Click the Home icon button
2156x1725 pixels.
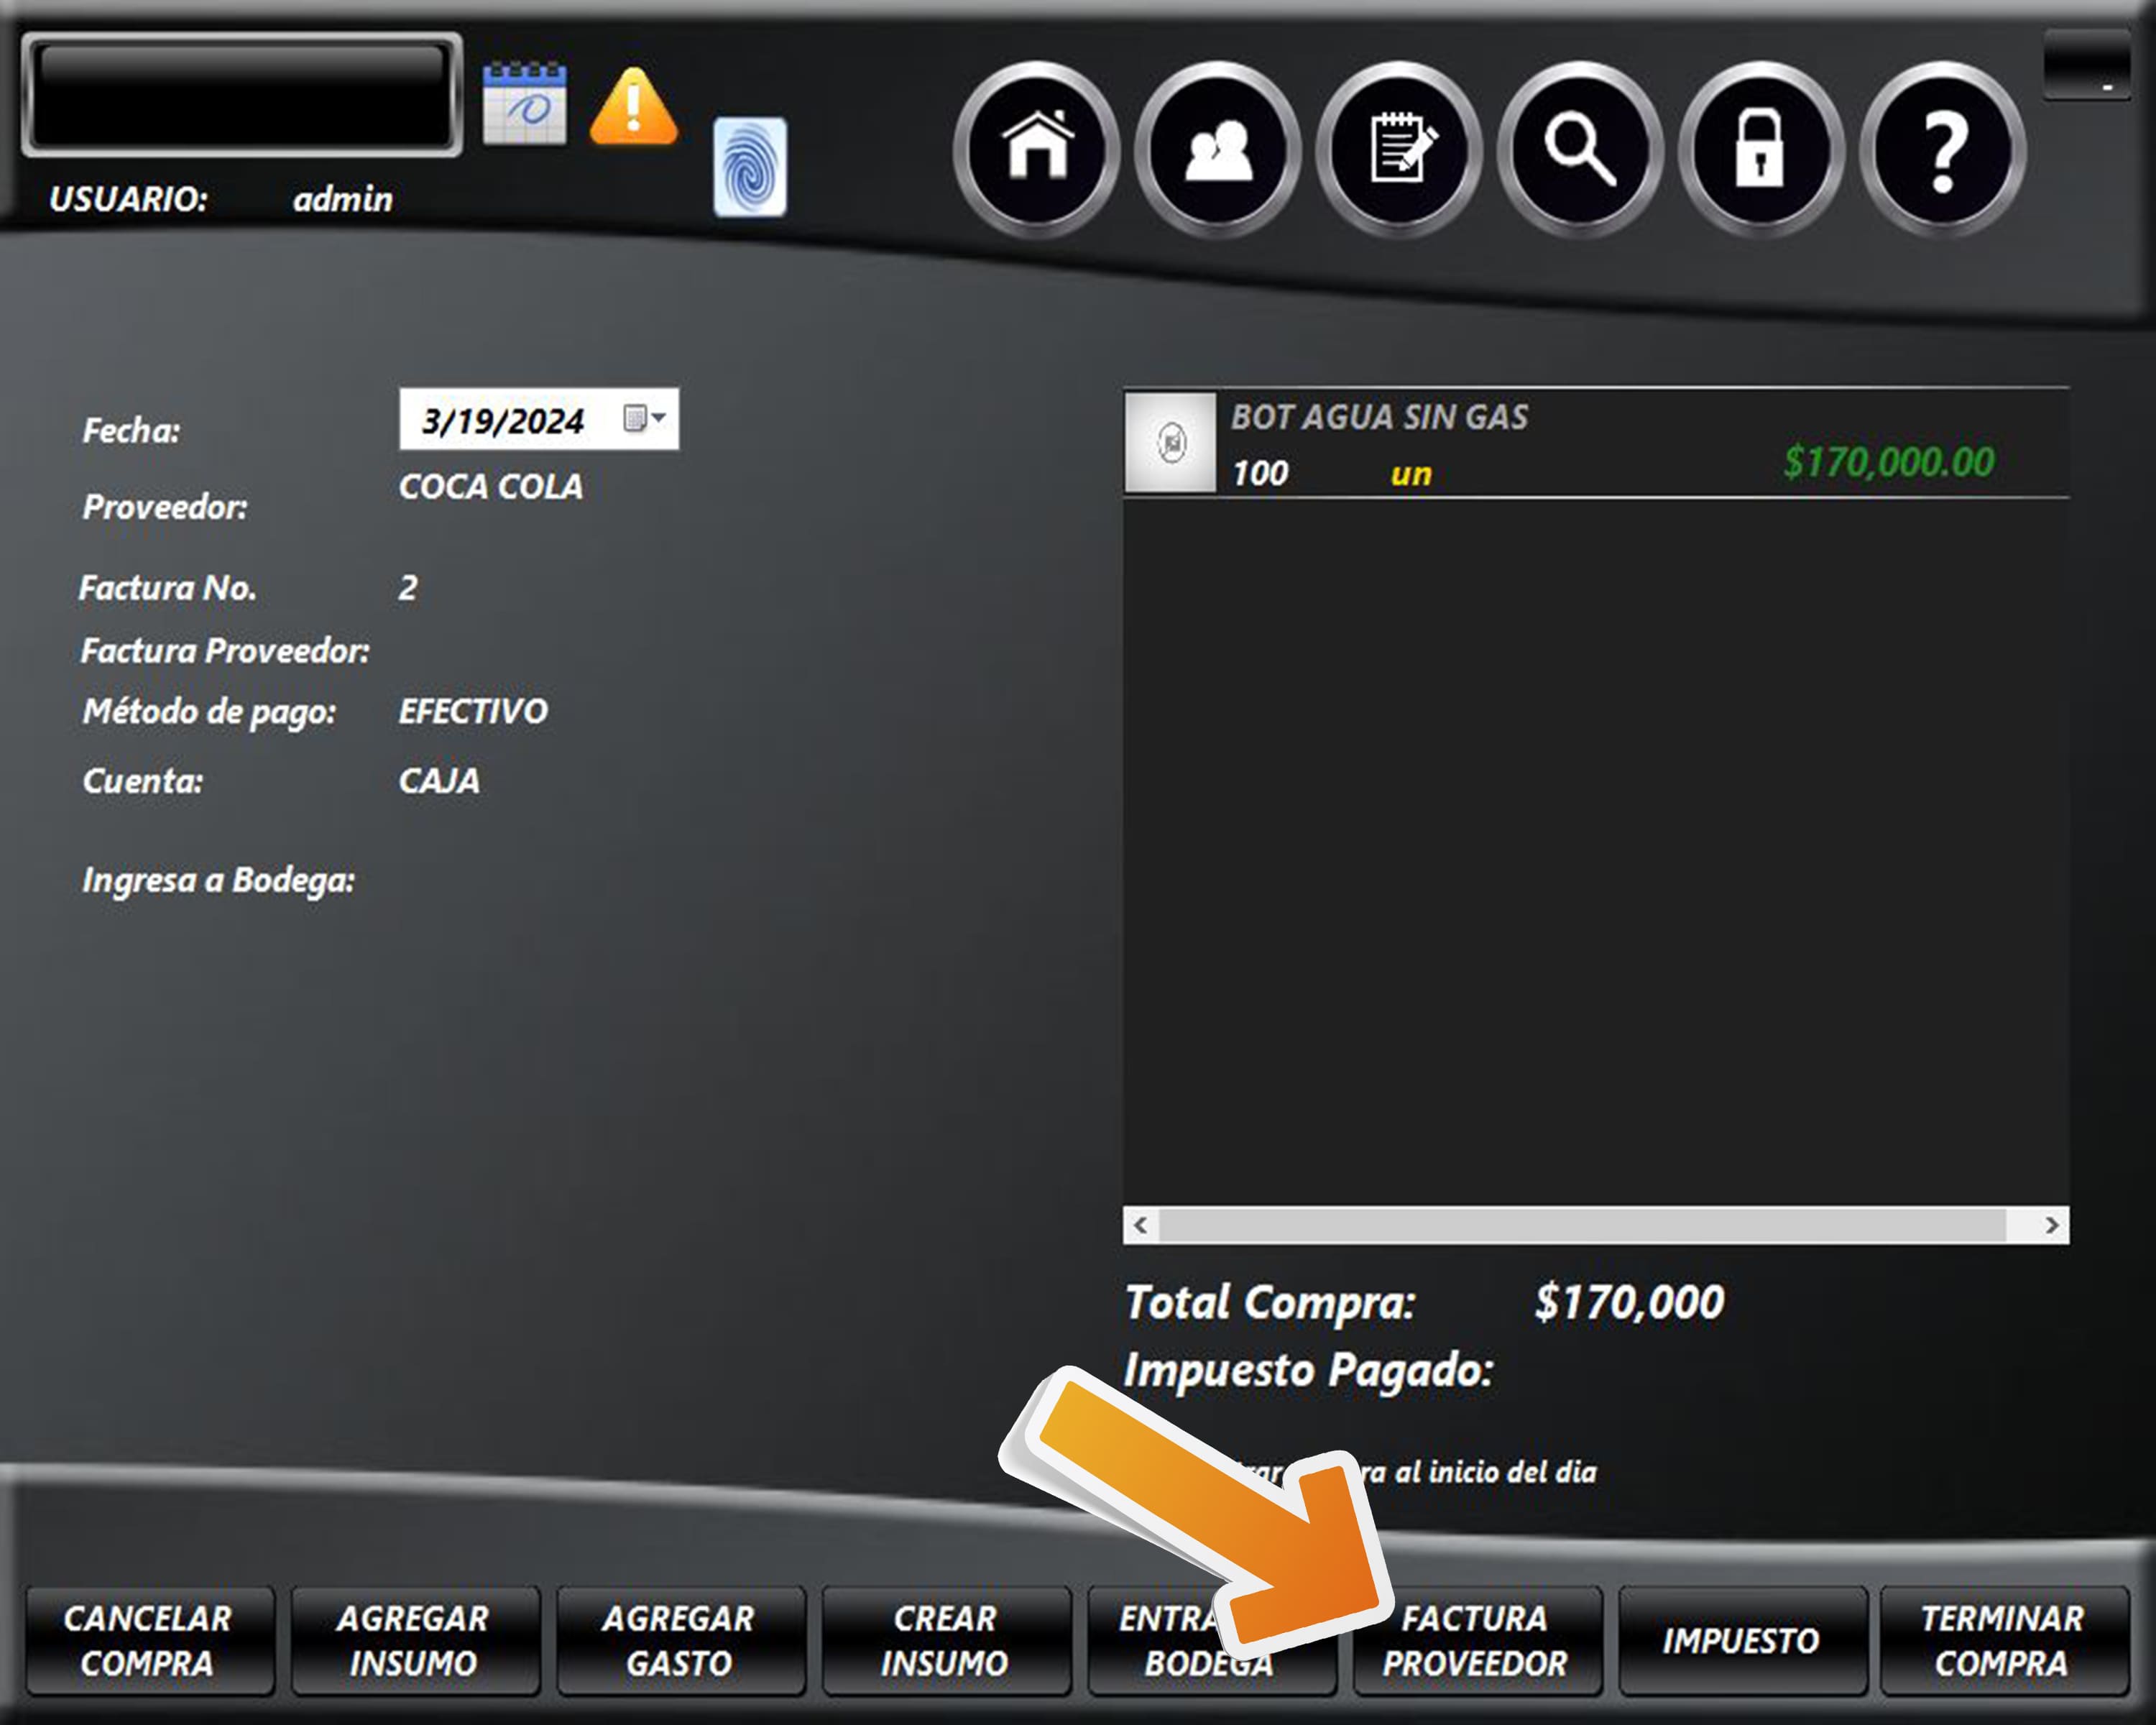click(x=1037, y=149)
